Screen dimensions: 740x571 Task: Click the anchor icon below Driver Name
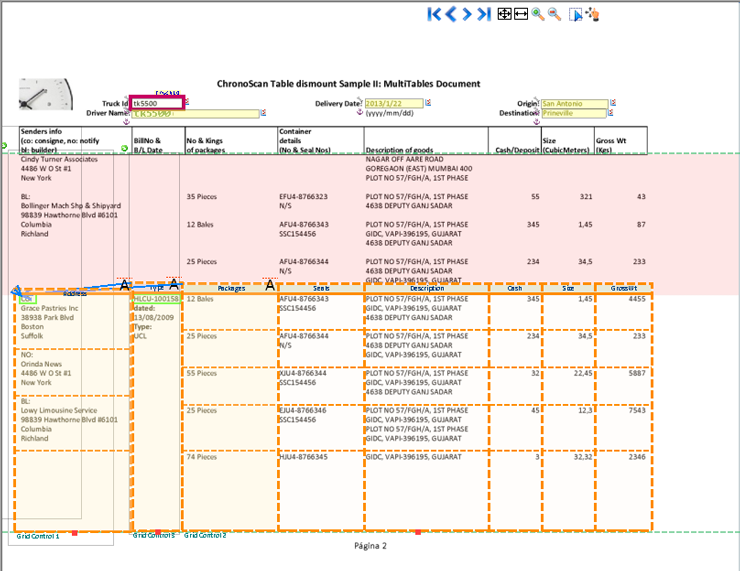126,122
